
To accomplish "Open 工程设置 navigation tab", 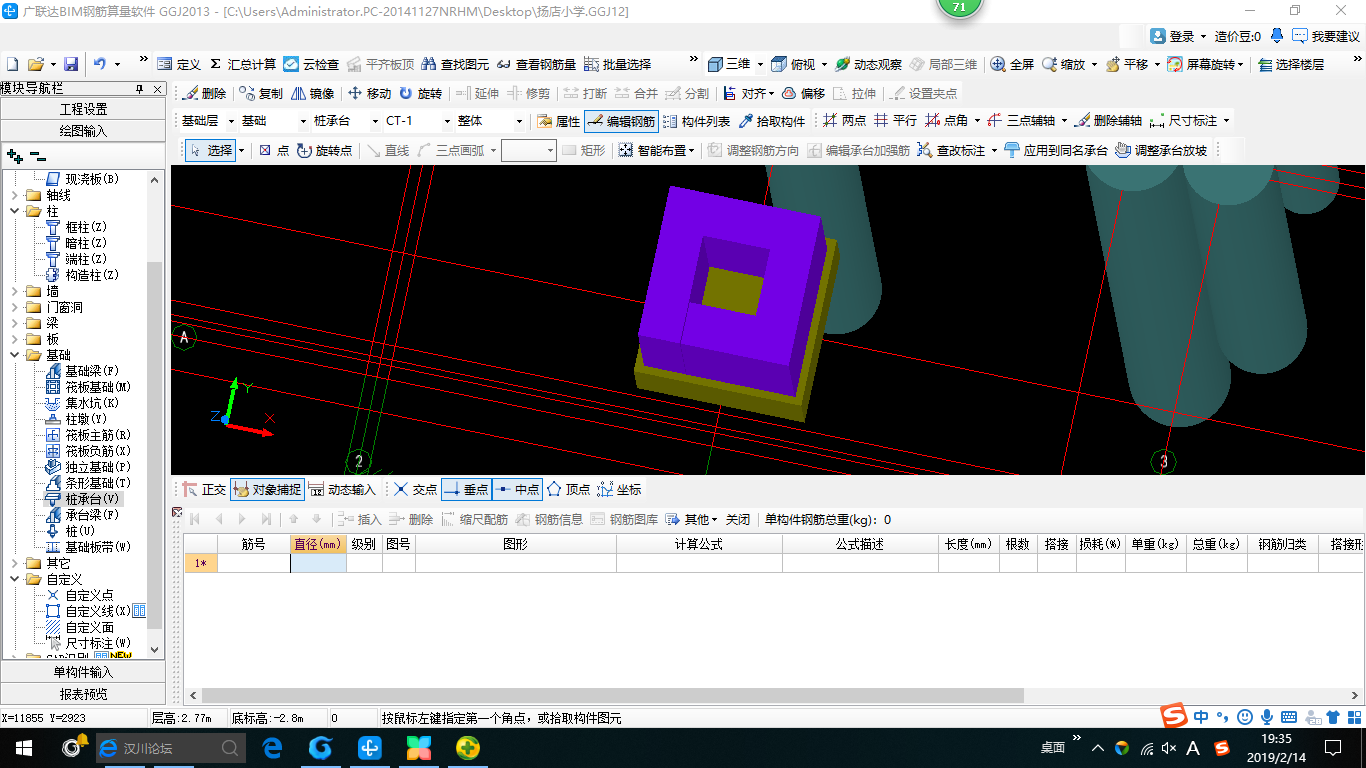I will pos(84,109).
